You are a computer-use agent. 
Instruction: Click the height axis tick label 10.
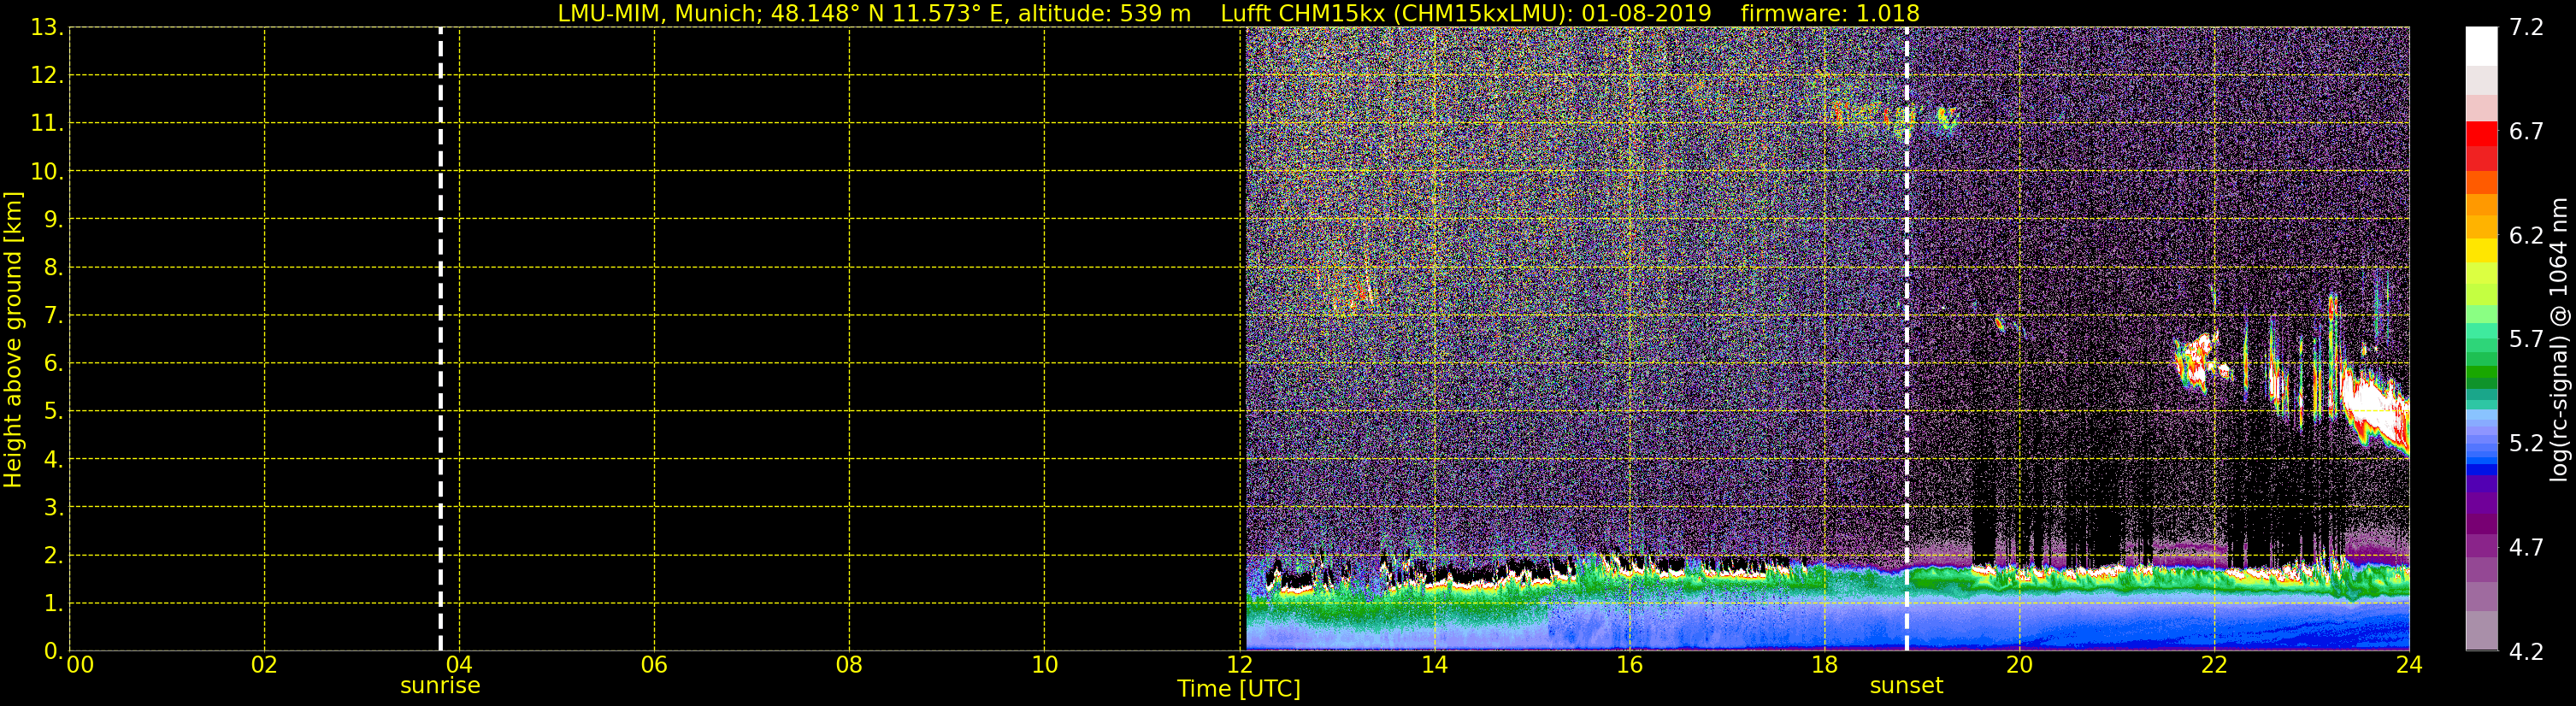click(46, 171)
